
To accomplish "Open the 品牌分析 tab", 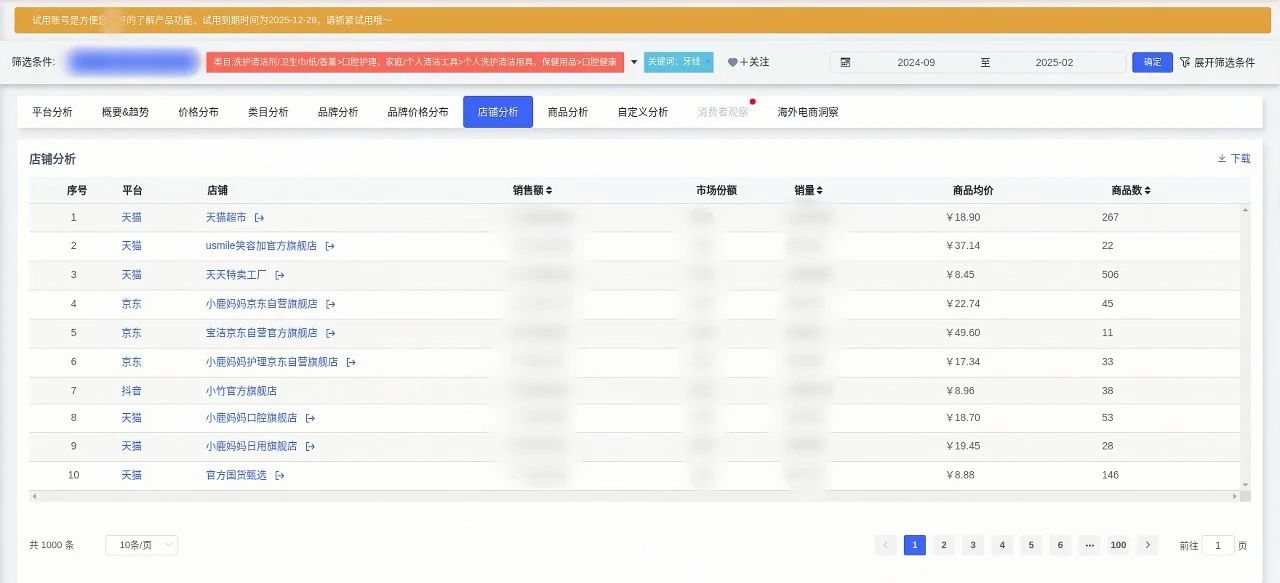I will (x=338, y=112).
